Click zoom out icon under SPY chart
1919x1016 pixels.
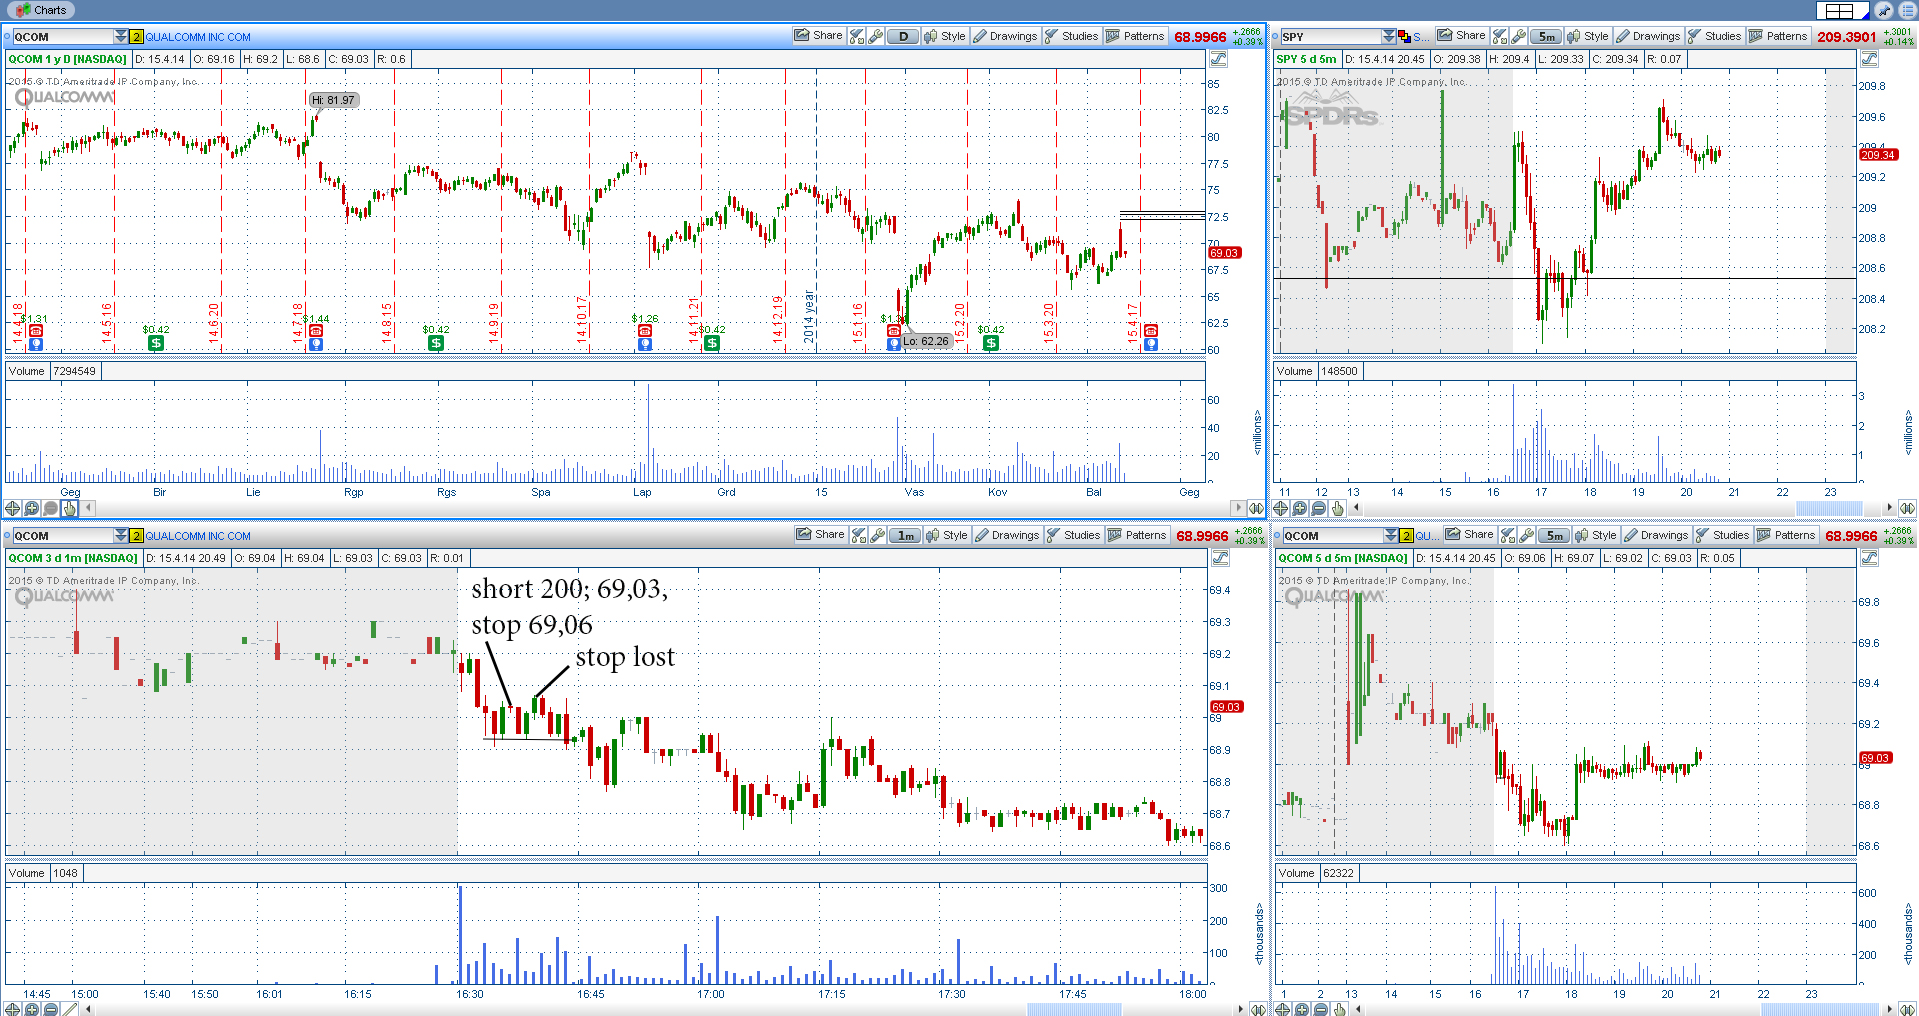1319,508
